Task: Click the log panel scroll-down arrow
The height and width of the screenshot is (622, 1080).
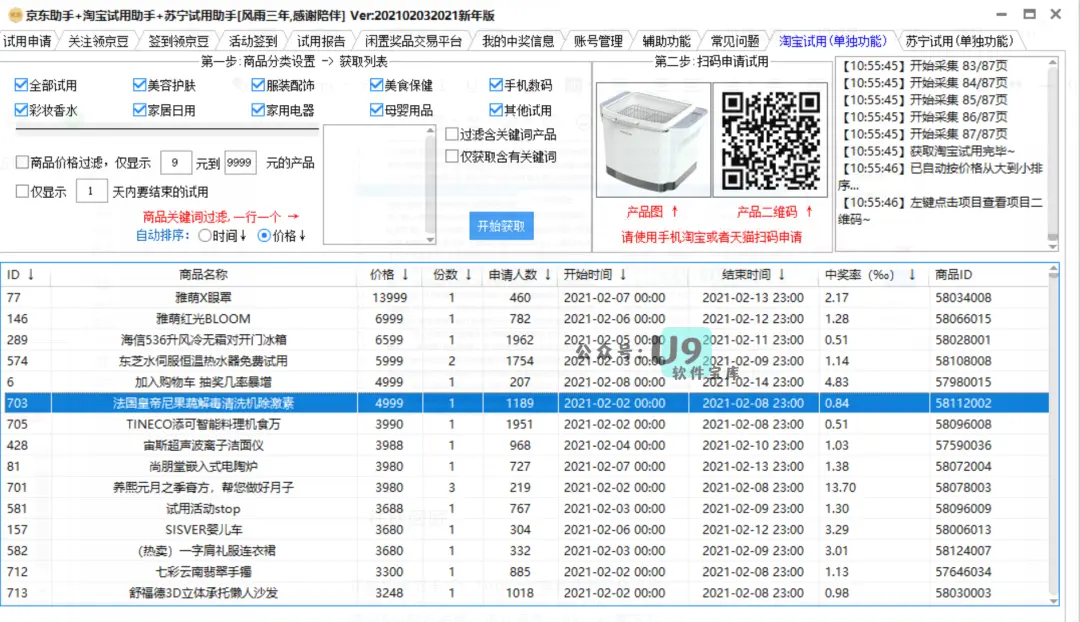Action: pyautogui.click(x=1052, y=246)
